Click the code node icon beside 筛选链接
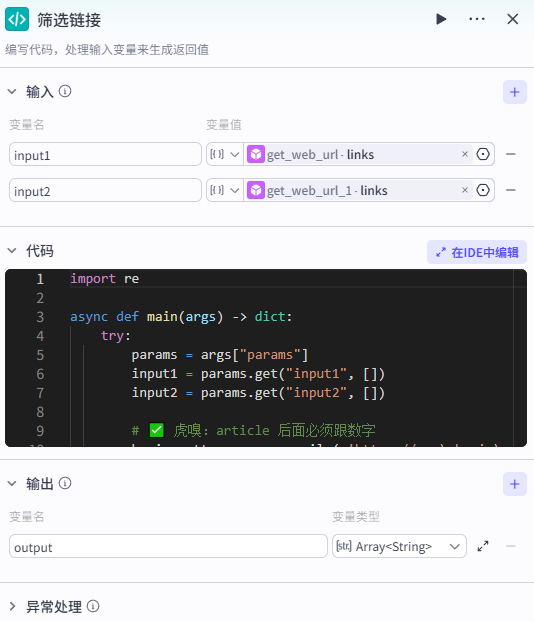 17,19
